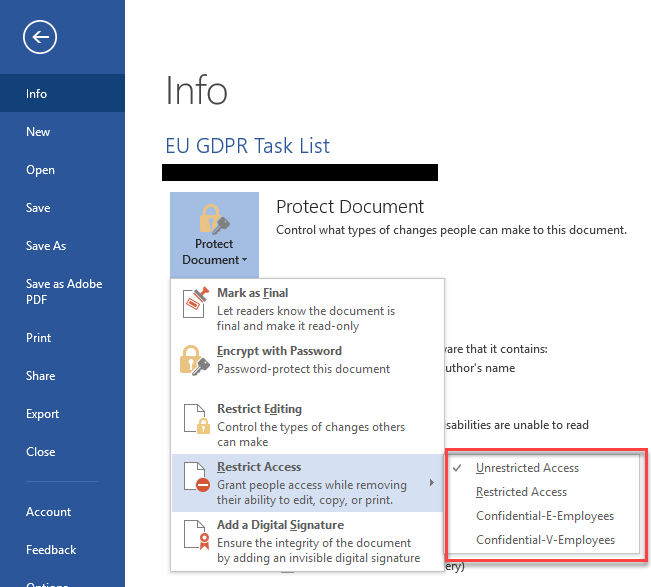Image resolution: width=651 pixels, height=587 pixels.
Task: Select Mark as Final menu entry
Action: [308, 309]
